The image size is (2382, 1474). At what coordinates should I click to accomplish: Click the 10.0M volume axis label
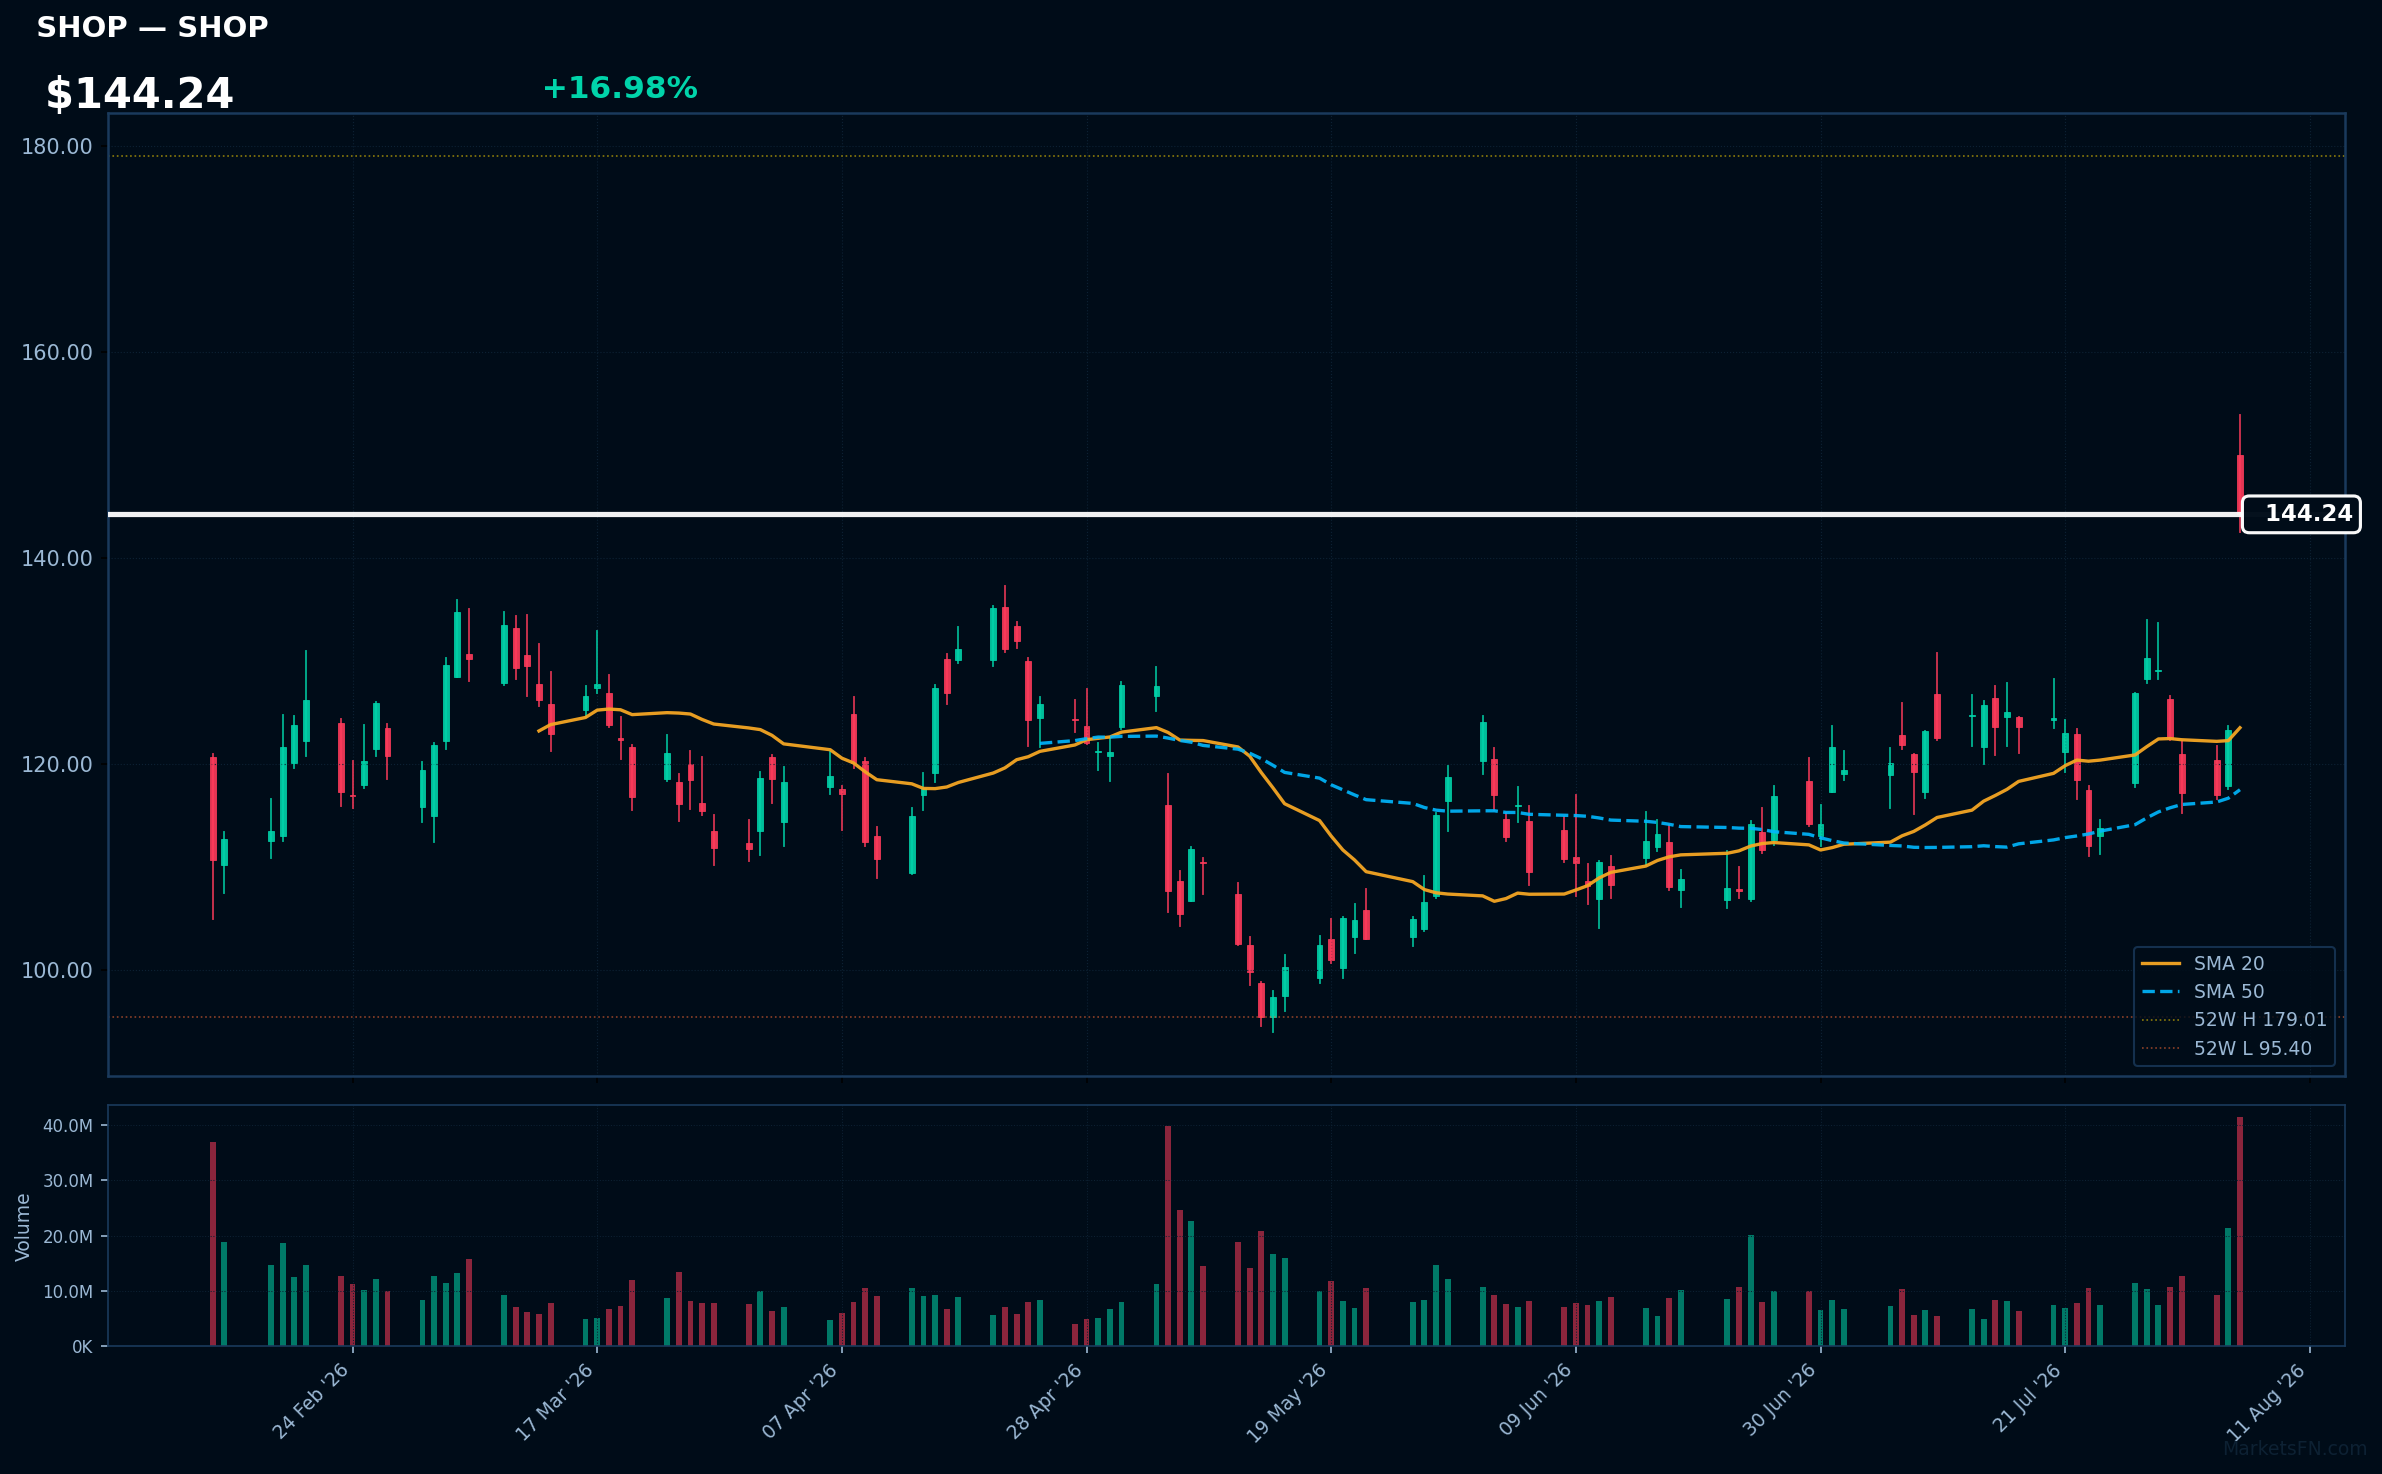[68, 1292]
